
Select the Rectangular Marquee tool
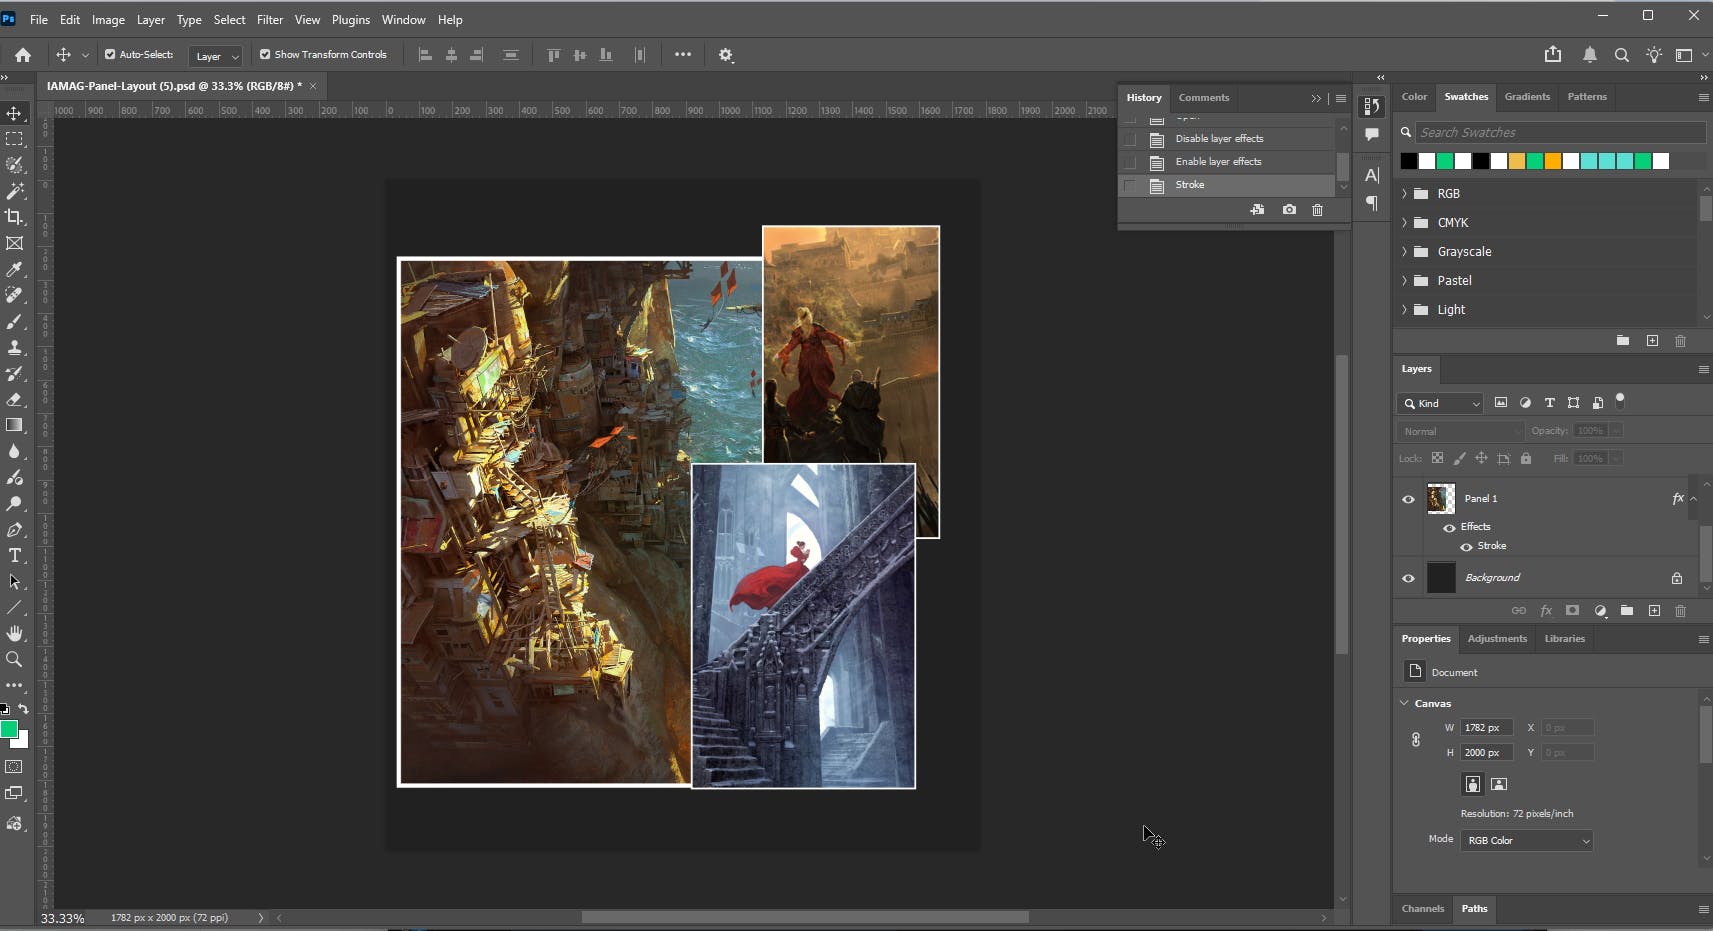click(x=14, y=139)
